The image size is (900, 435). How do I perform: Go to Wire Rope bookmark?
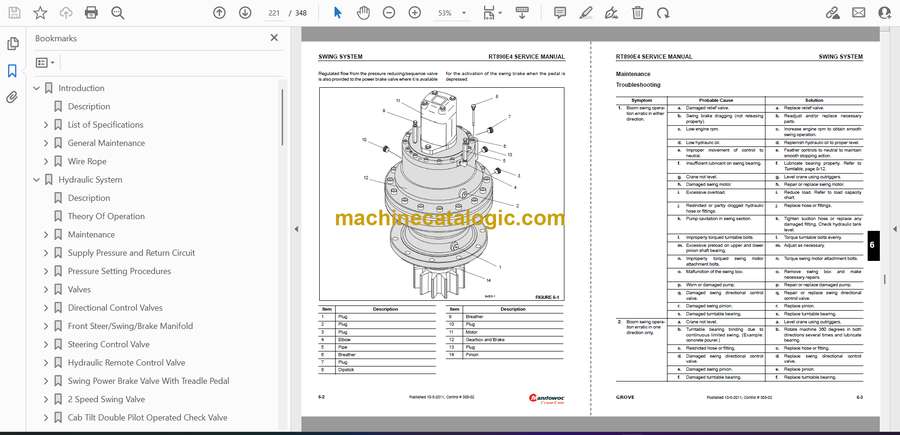[x=87, y=161]
